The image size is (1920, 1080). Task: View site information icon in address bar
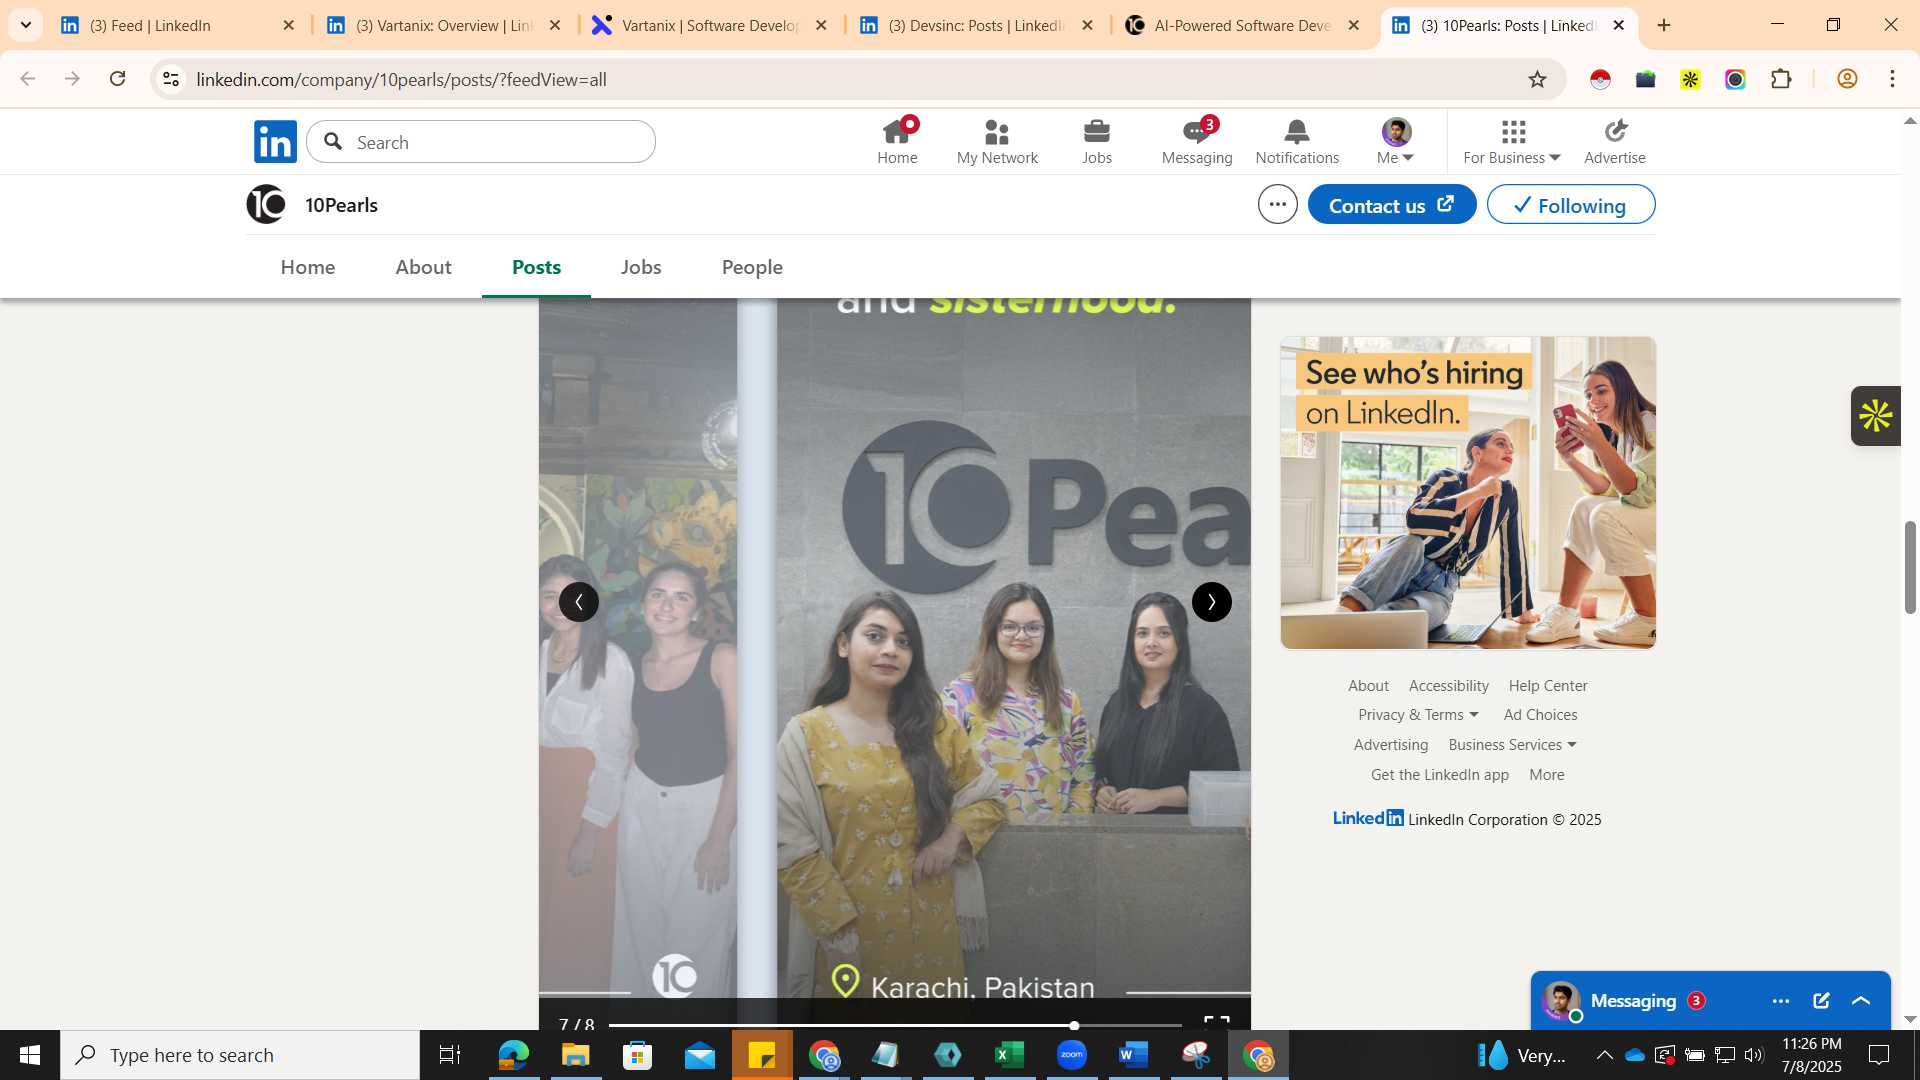[x=171, y=79]
